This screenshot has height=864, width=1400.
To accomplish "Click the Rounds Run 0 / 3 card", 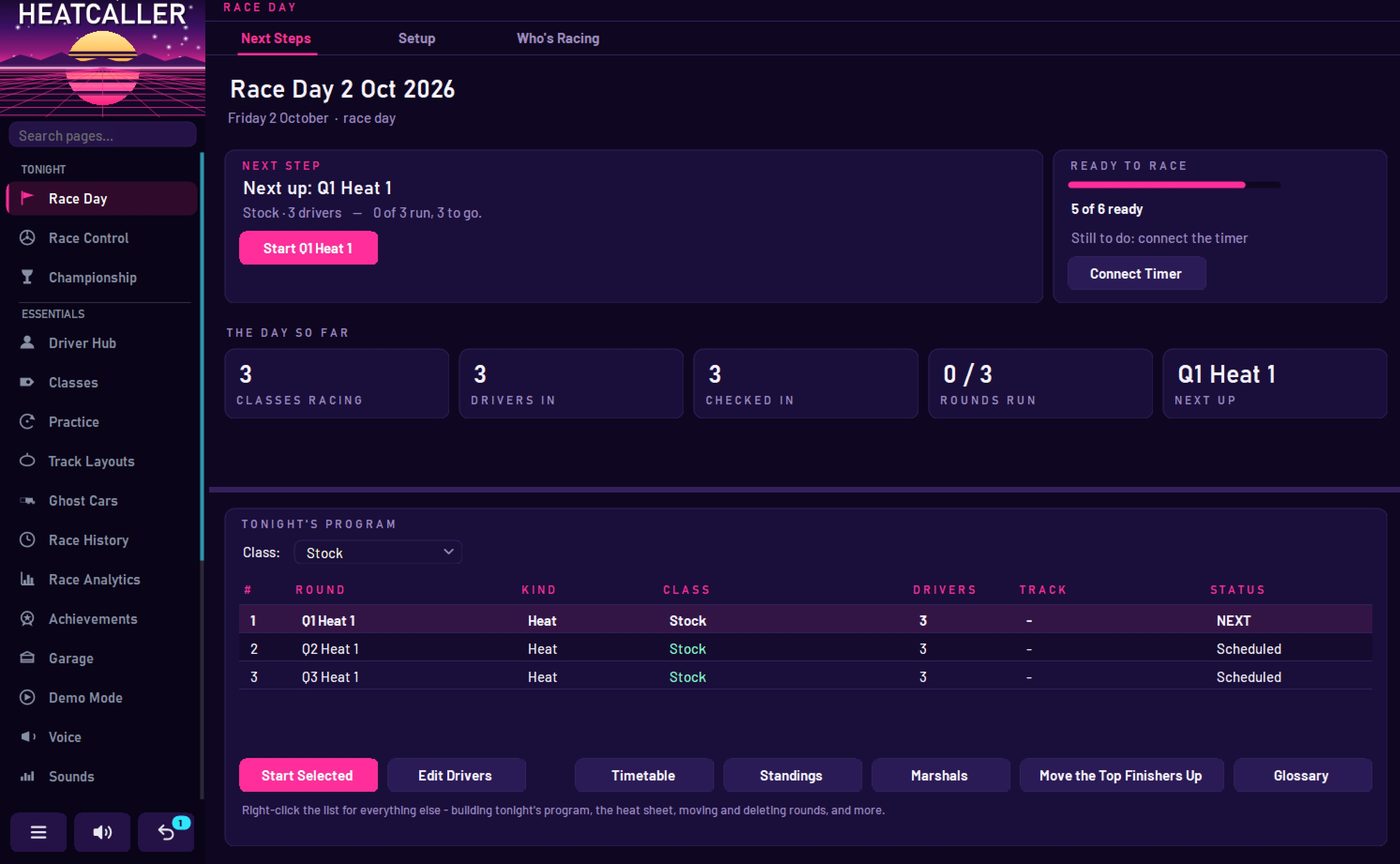I will [1040, 383].
